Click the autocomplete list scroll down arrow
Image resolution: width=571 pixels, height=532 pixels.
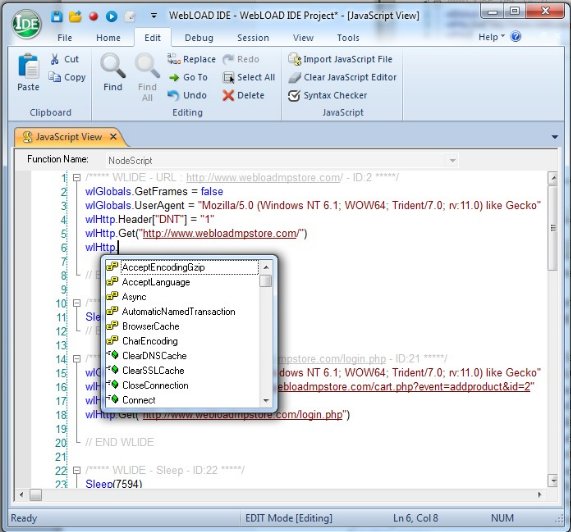tap(266, 401)
